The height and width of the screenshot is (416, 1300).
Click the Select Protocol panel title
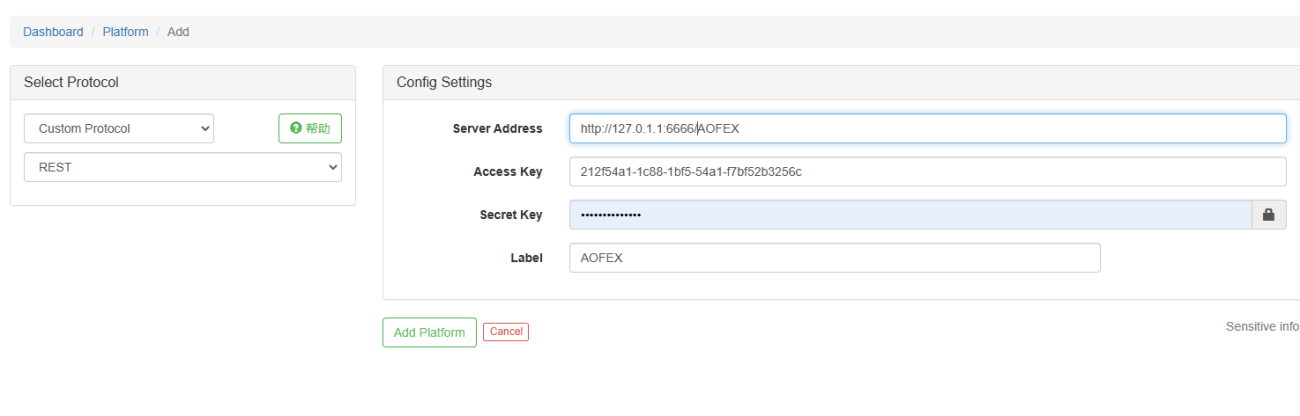pos(71,82)
